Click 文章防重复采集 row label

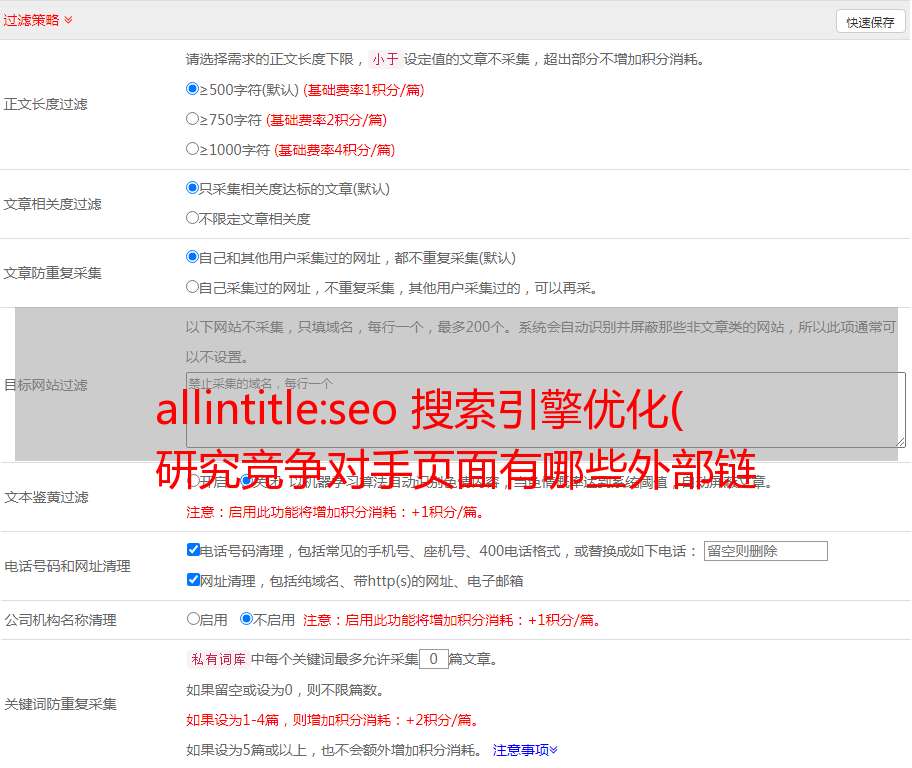pos(52,273)
